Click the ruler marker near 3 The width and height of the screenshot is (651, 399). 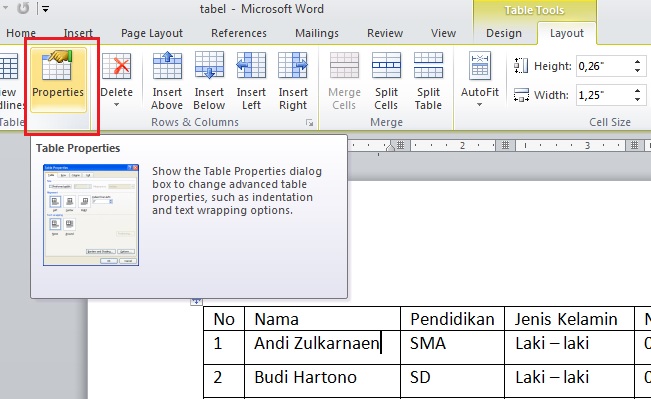point(634,145)
